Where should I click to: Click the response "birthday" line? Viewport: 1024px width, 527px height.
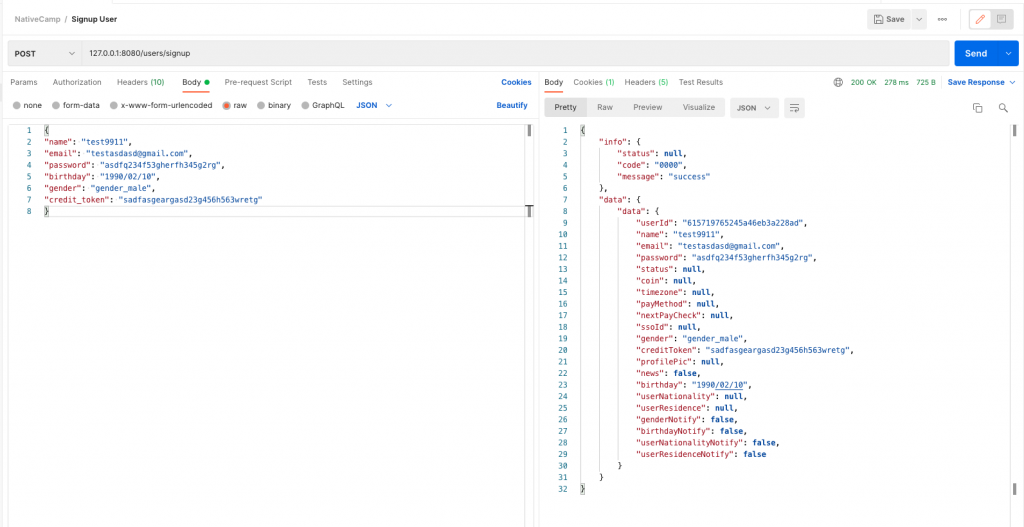tap(695, 385)
